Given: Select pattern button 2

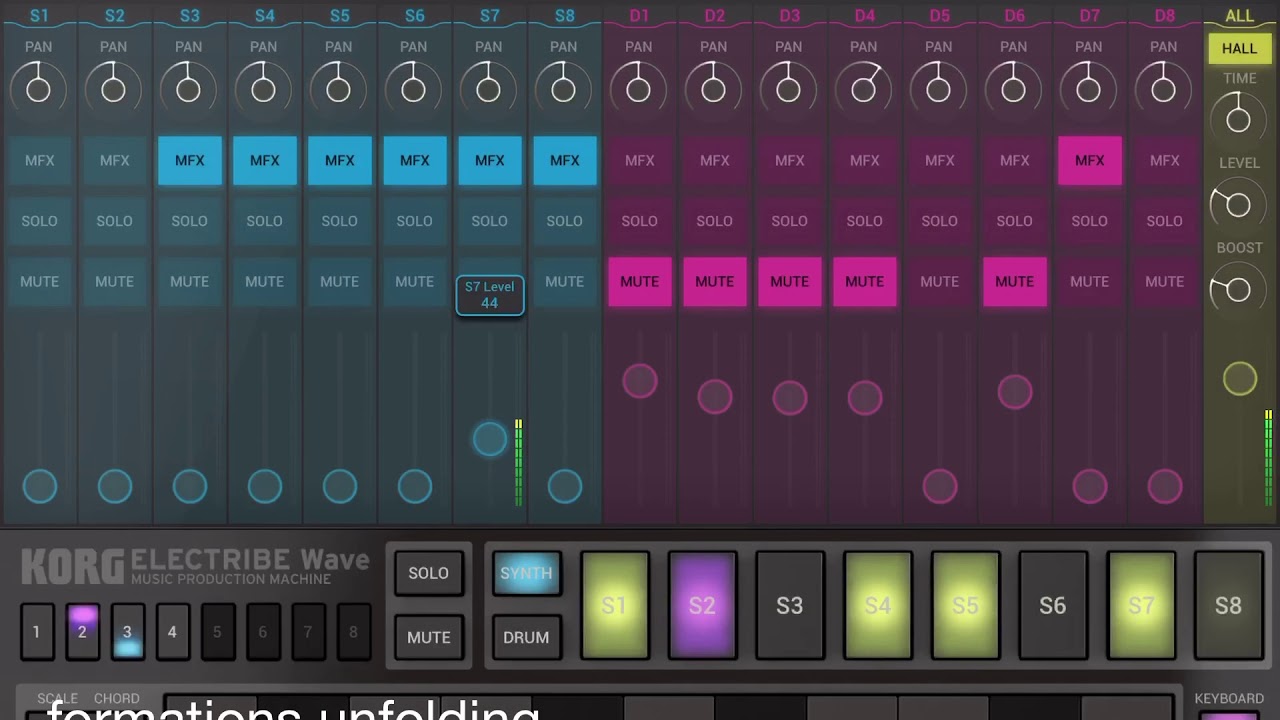Looking at the screenshot, I should [x=82, y=631].
